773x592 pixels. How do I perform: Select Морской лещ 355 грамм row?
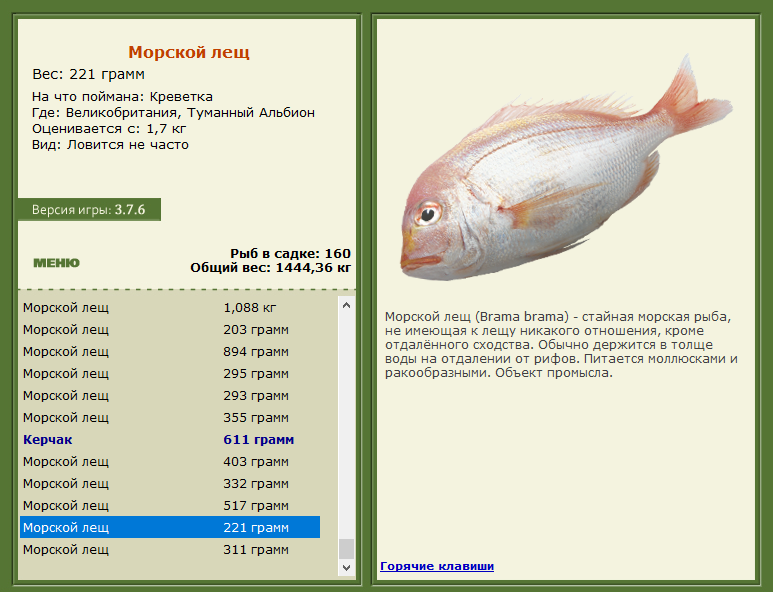[170, 418]
